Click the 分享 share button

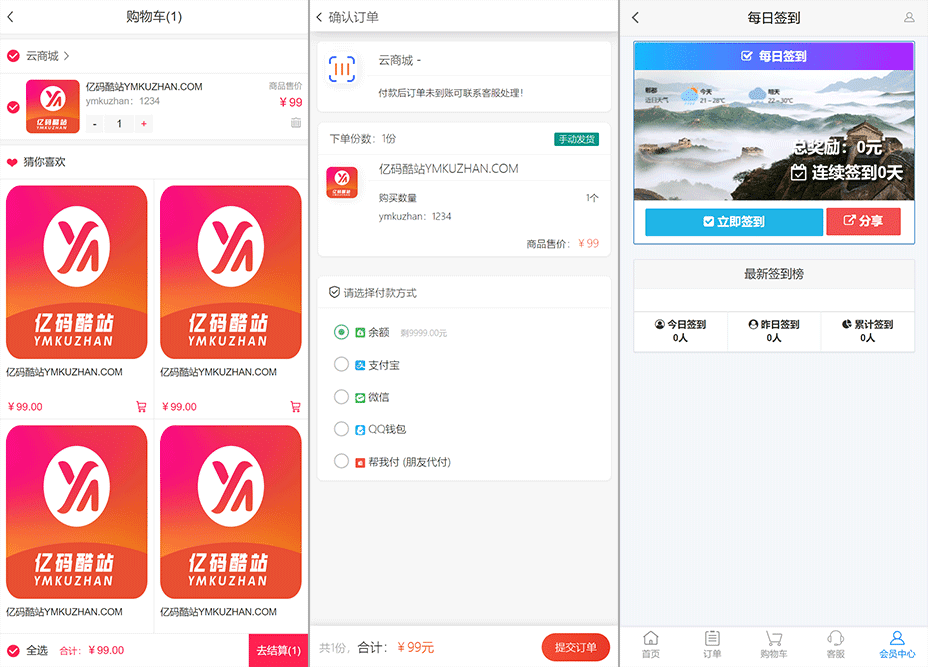coord(863,221)
